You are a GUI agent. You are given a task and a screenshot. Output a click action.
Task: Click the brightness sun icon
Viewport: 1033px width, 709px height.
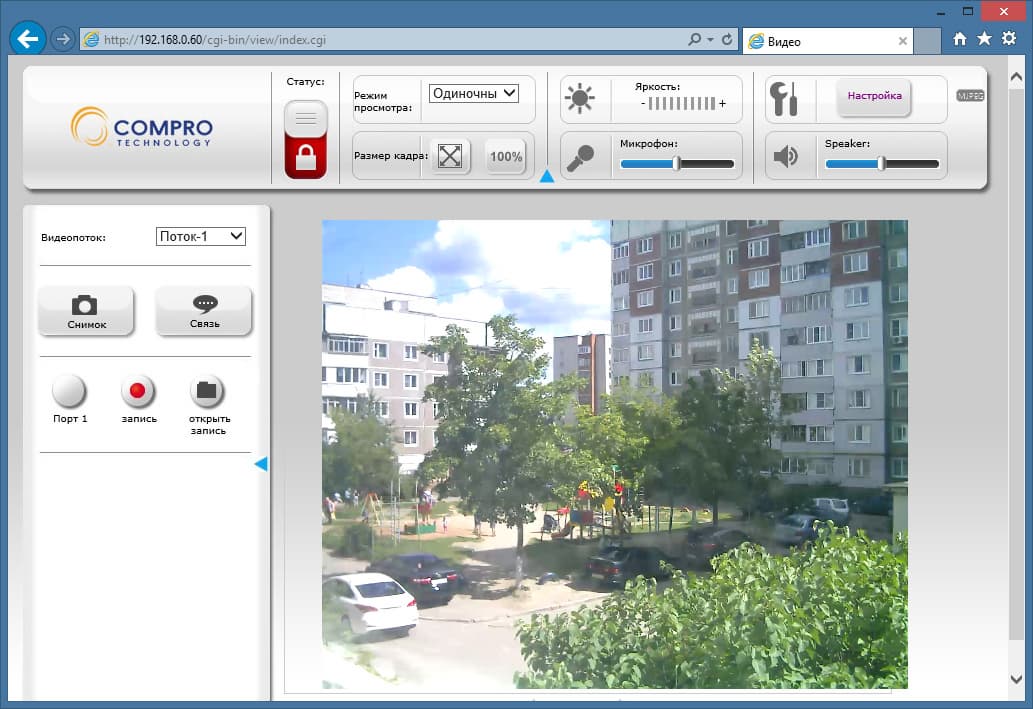(580, 99)
